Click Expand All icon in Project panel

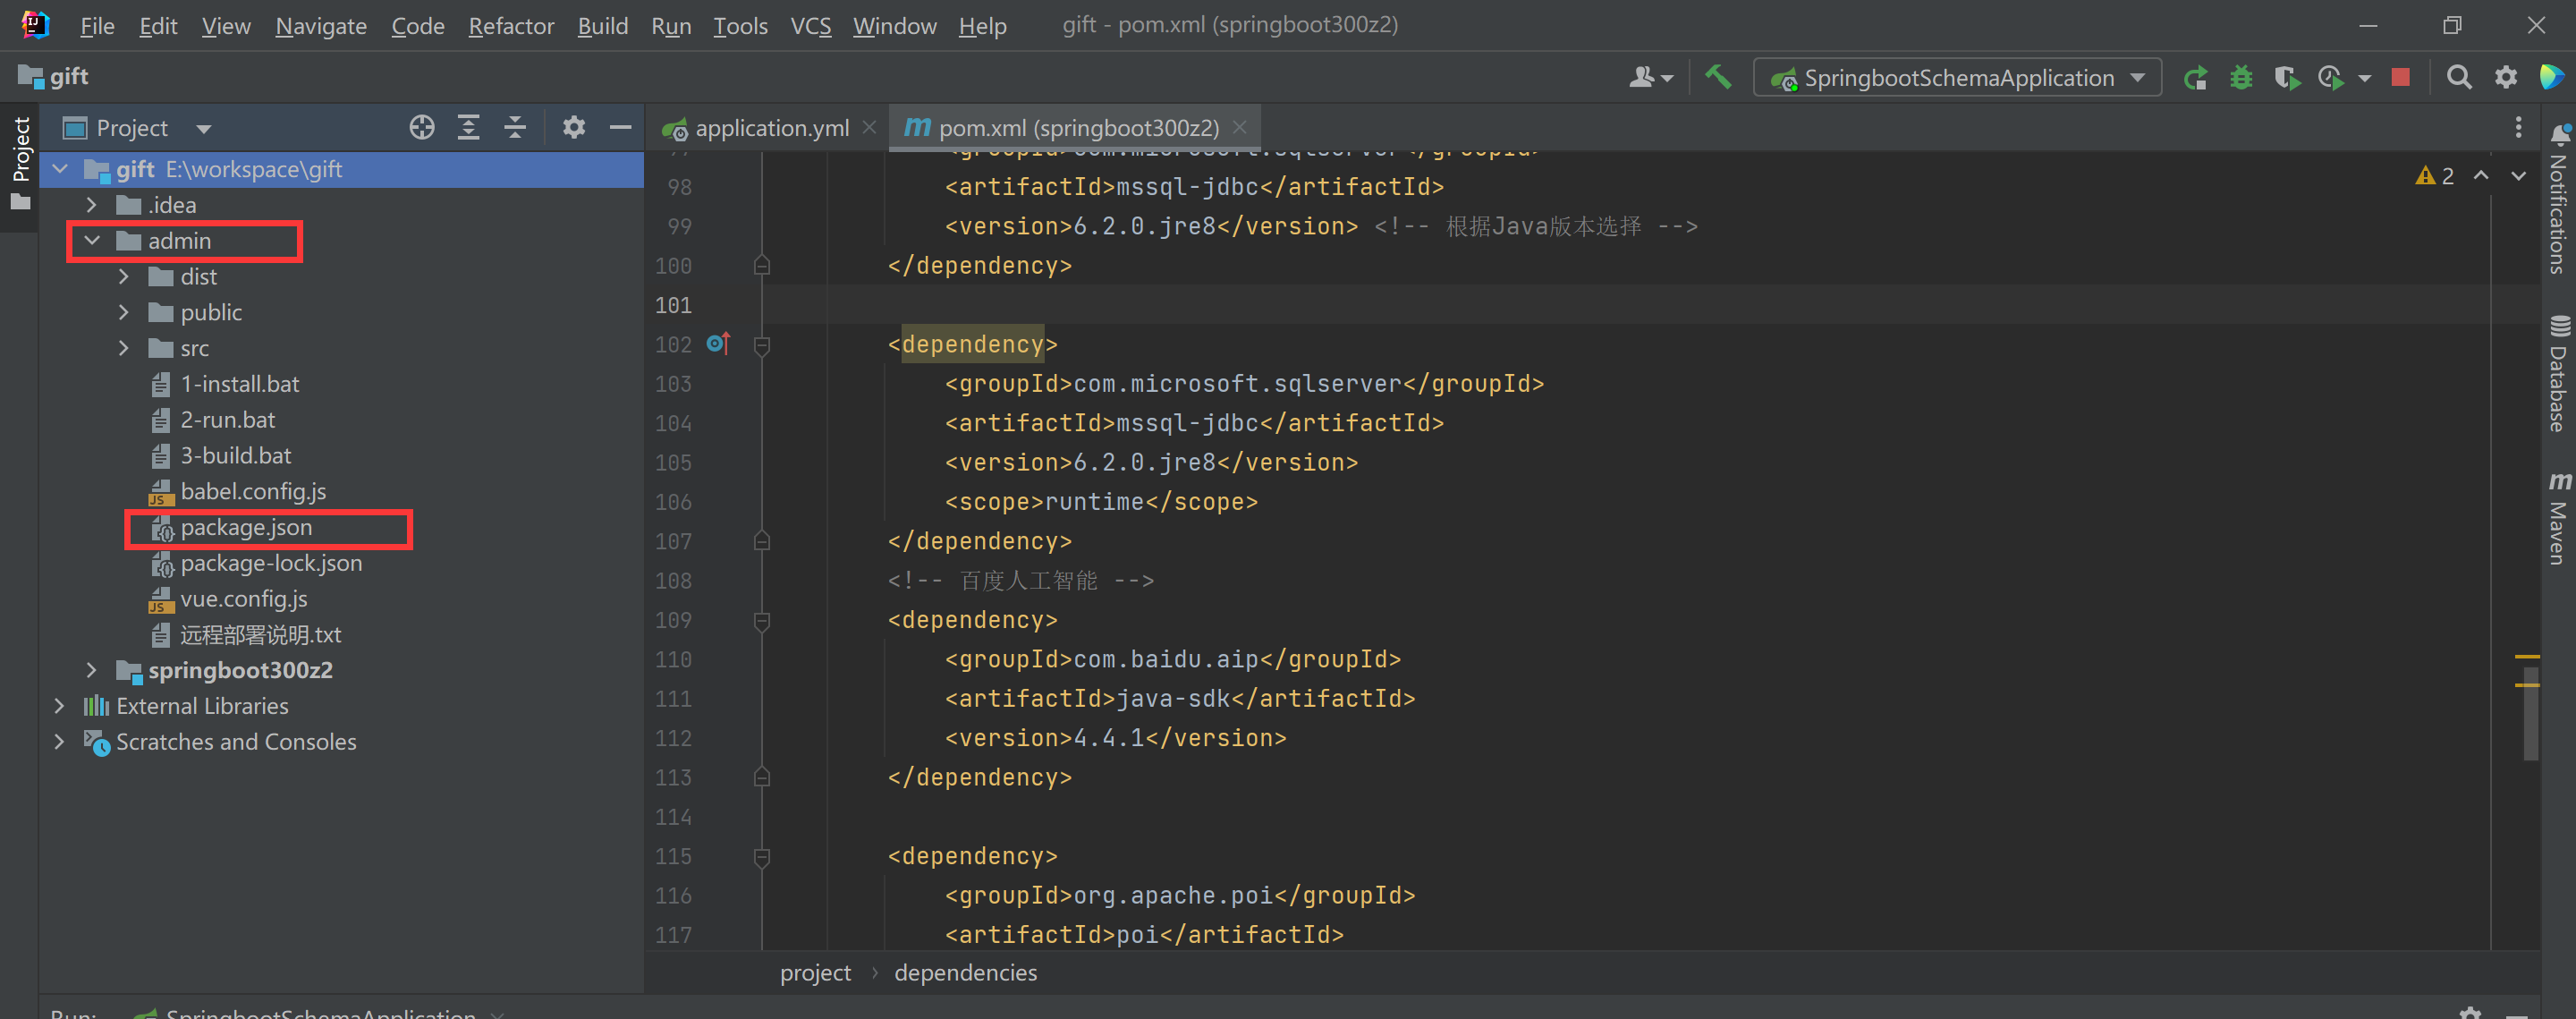coord(468,127)
